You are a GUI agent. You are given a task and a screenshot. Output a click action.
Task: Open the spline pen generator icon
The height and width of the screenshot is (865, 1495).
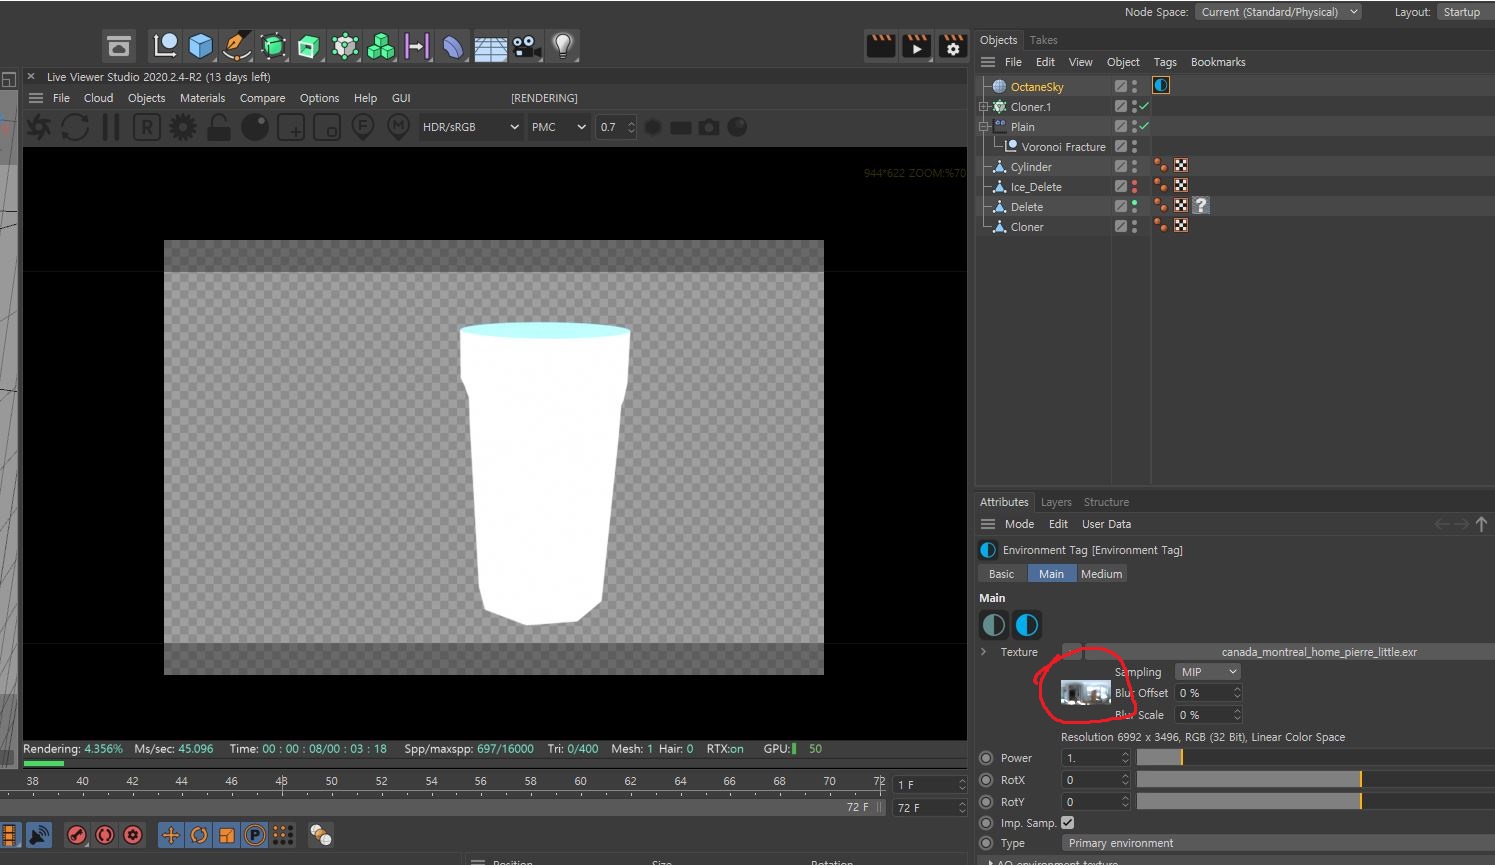(237, 46)
